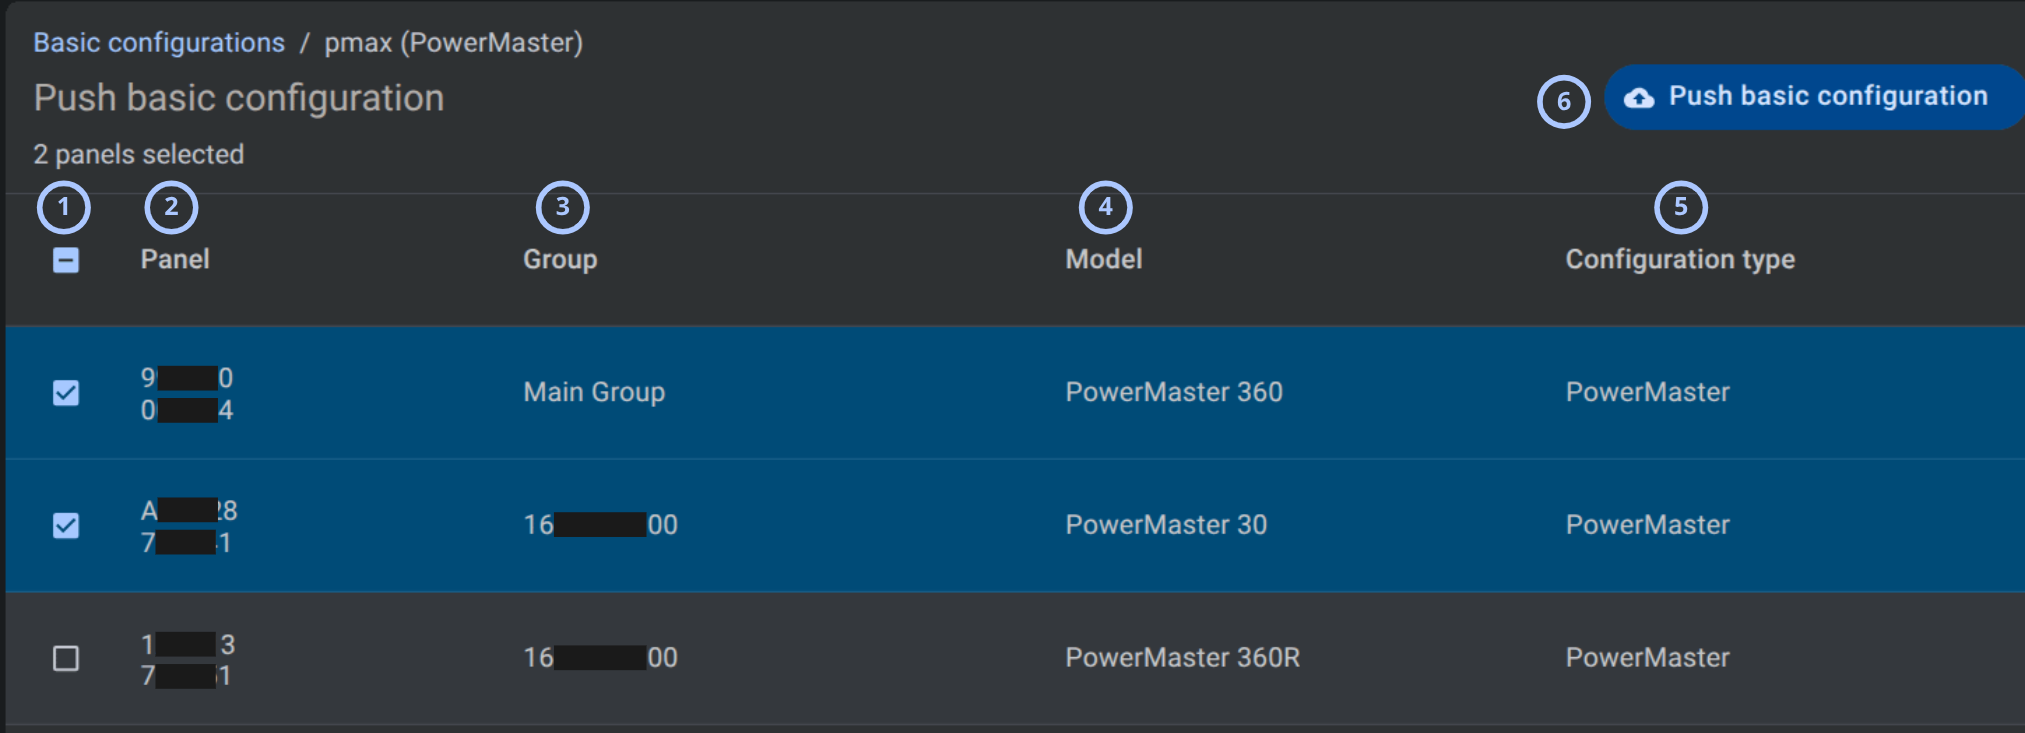The image size is (2025, 733).
Task: Click annotation marker number 3
Action: (563, 208)
